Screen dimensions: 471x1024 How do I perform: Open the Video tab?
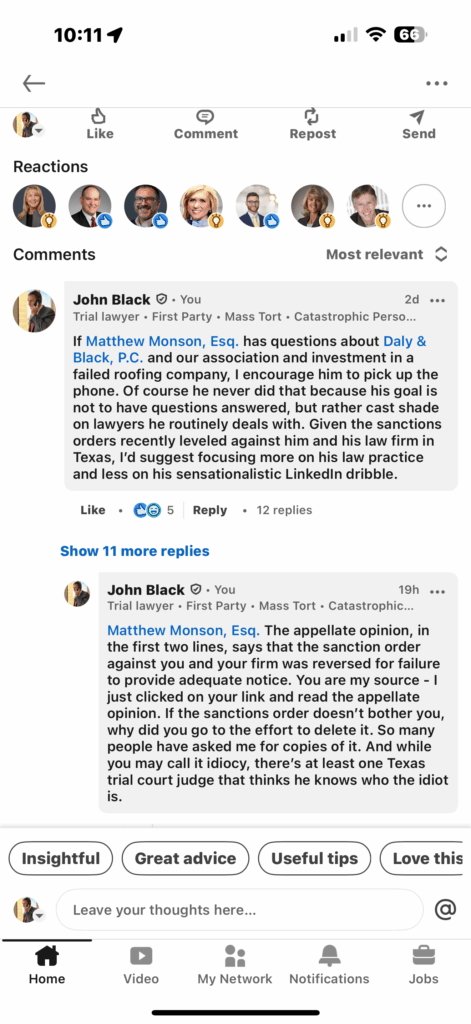coord(141,965)
